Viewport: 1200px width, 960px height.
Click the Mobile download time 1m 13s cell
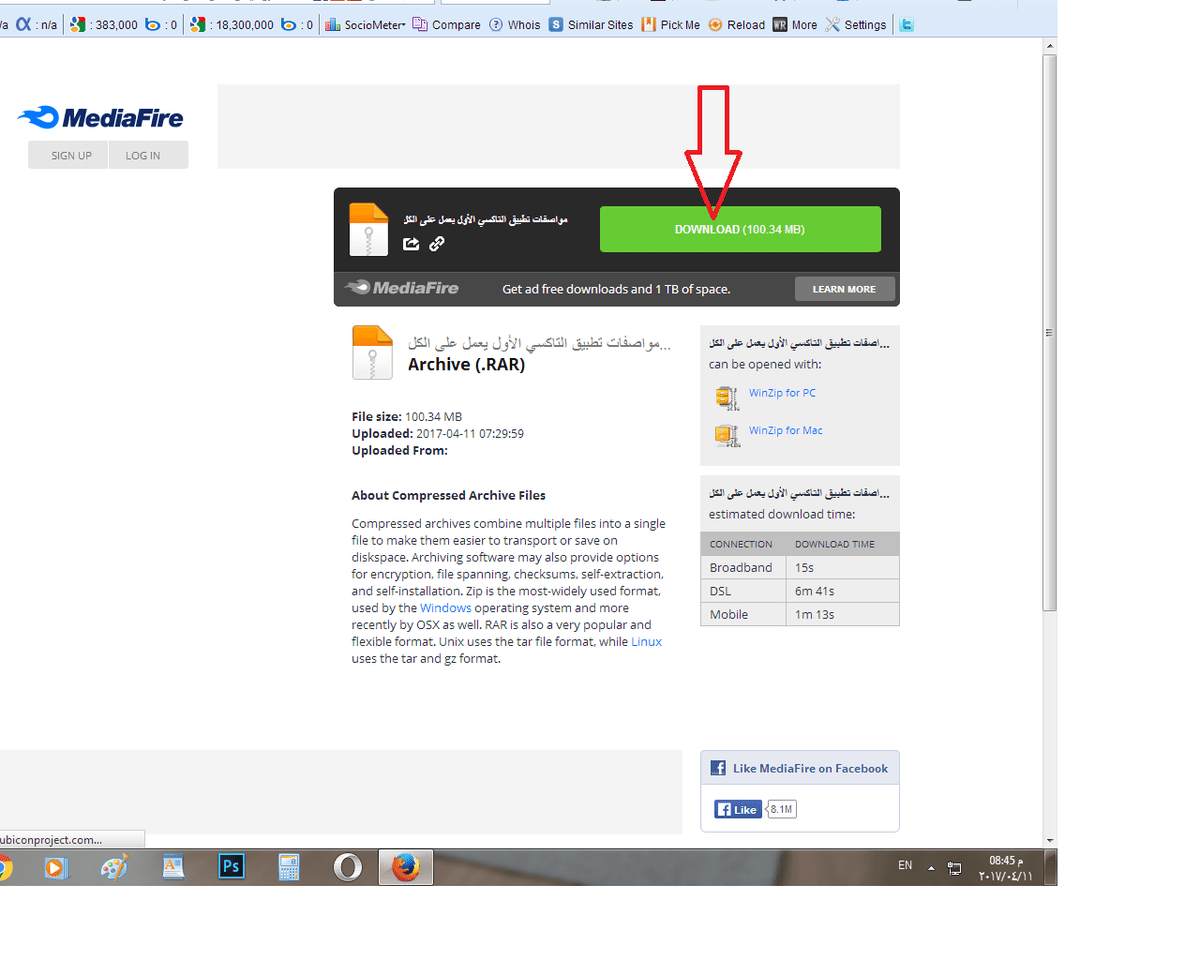click(x=843, y=614)
